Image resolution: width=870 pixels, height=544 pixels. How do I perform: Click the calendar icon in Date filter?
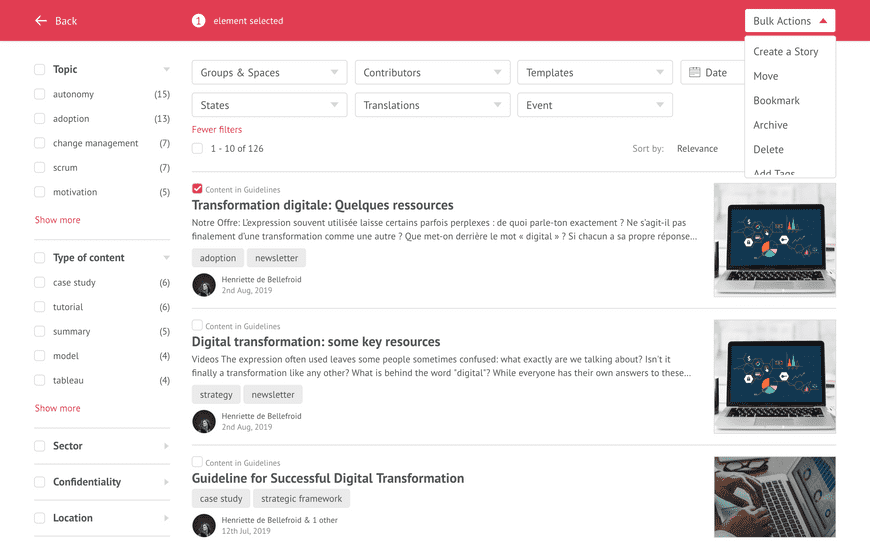[x=694, y=72]
